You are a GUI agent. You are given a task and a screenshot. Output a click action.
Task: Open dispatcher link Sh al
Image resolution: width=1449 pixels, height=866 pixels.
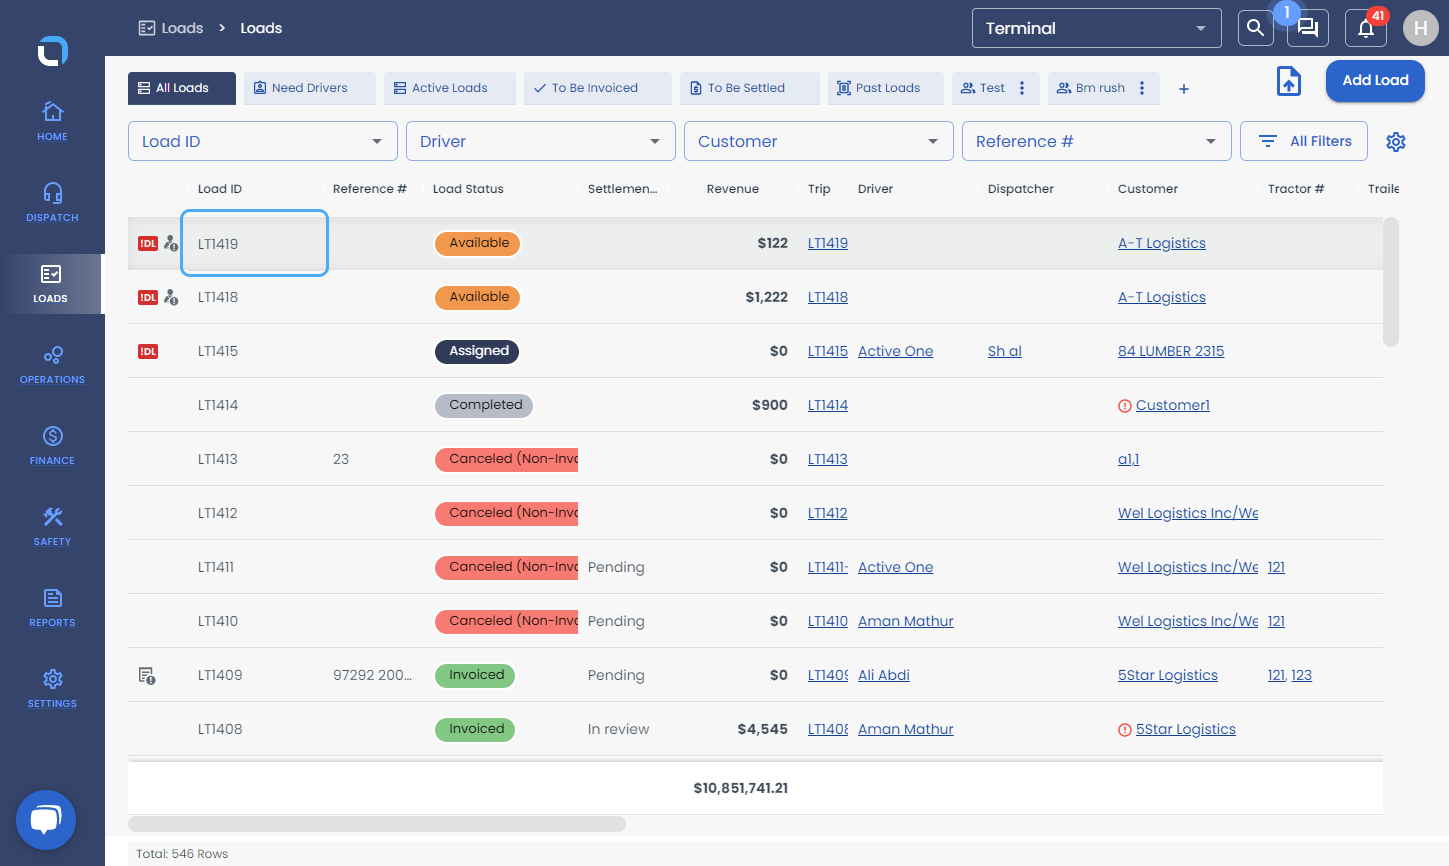pos(1005,351)
